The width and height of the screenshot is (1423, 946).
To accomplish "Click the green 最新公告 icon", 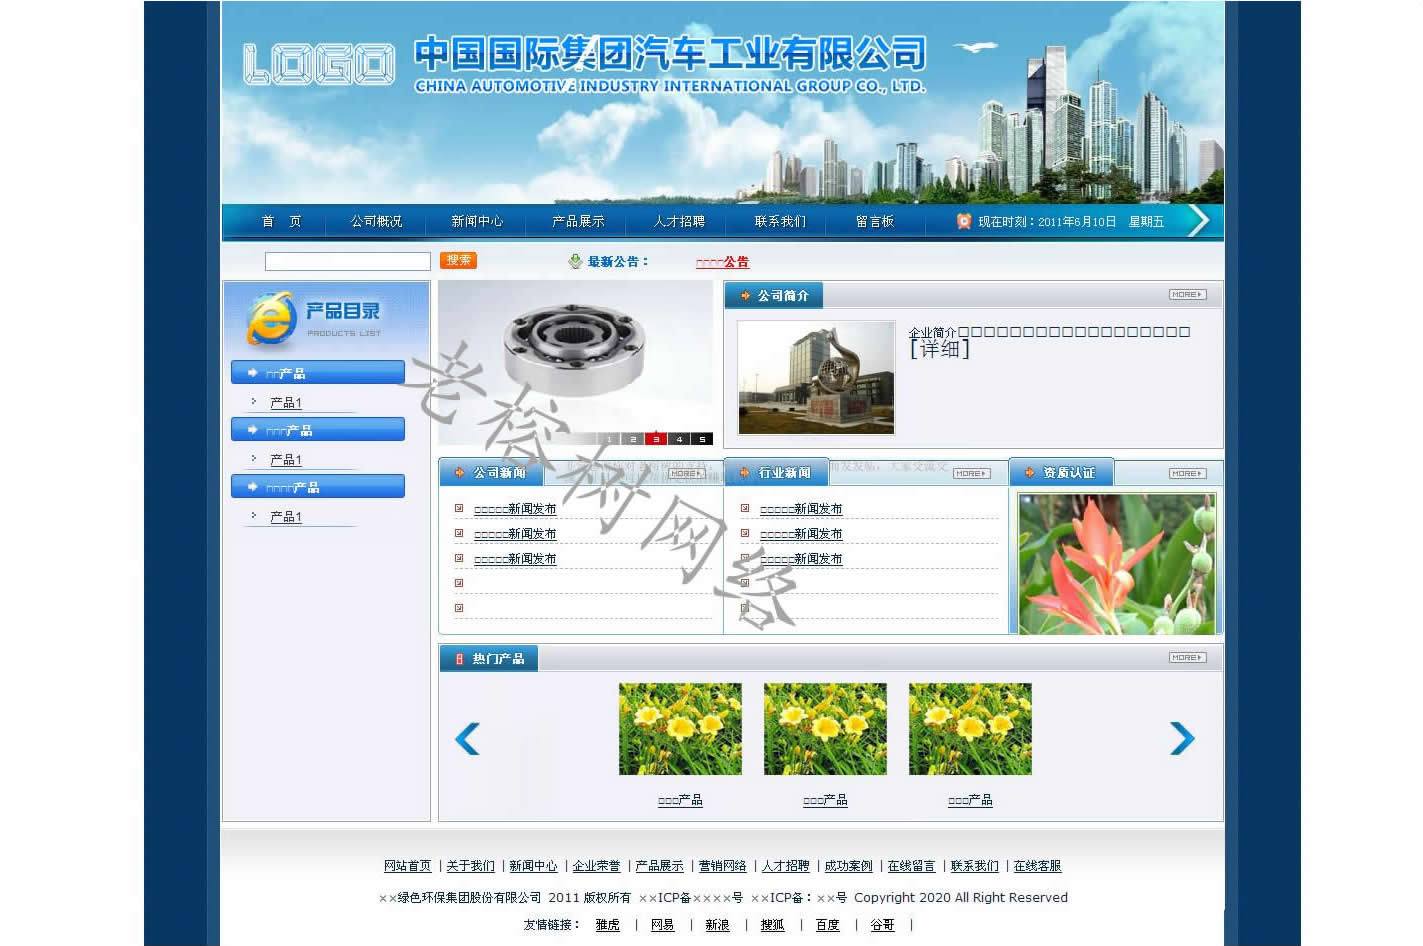I will 575,261.
